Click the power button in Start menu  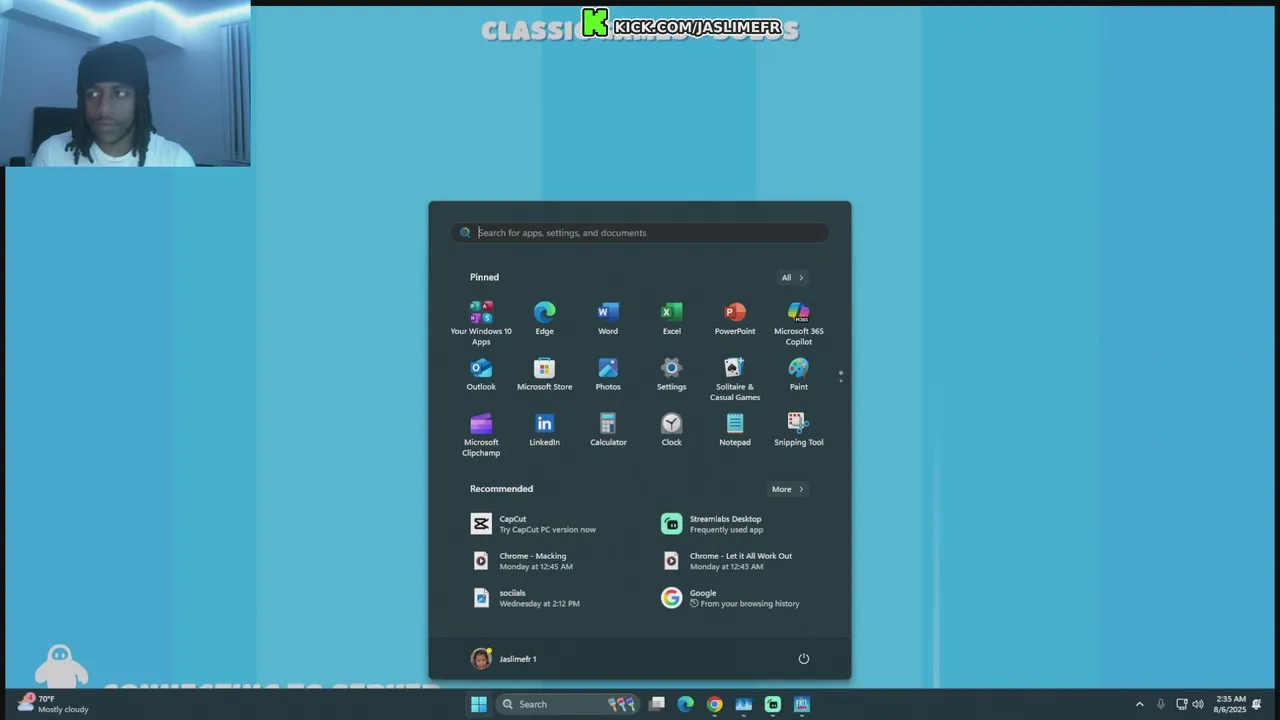803,659
